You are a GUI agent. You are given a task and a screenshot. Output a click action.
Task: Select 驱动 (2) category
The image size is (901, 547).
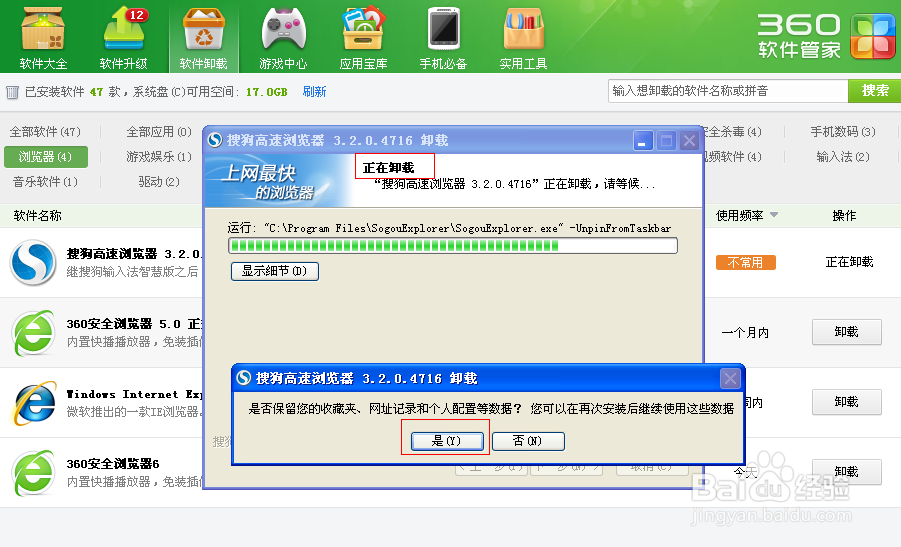[159, 182]
